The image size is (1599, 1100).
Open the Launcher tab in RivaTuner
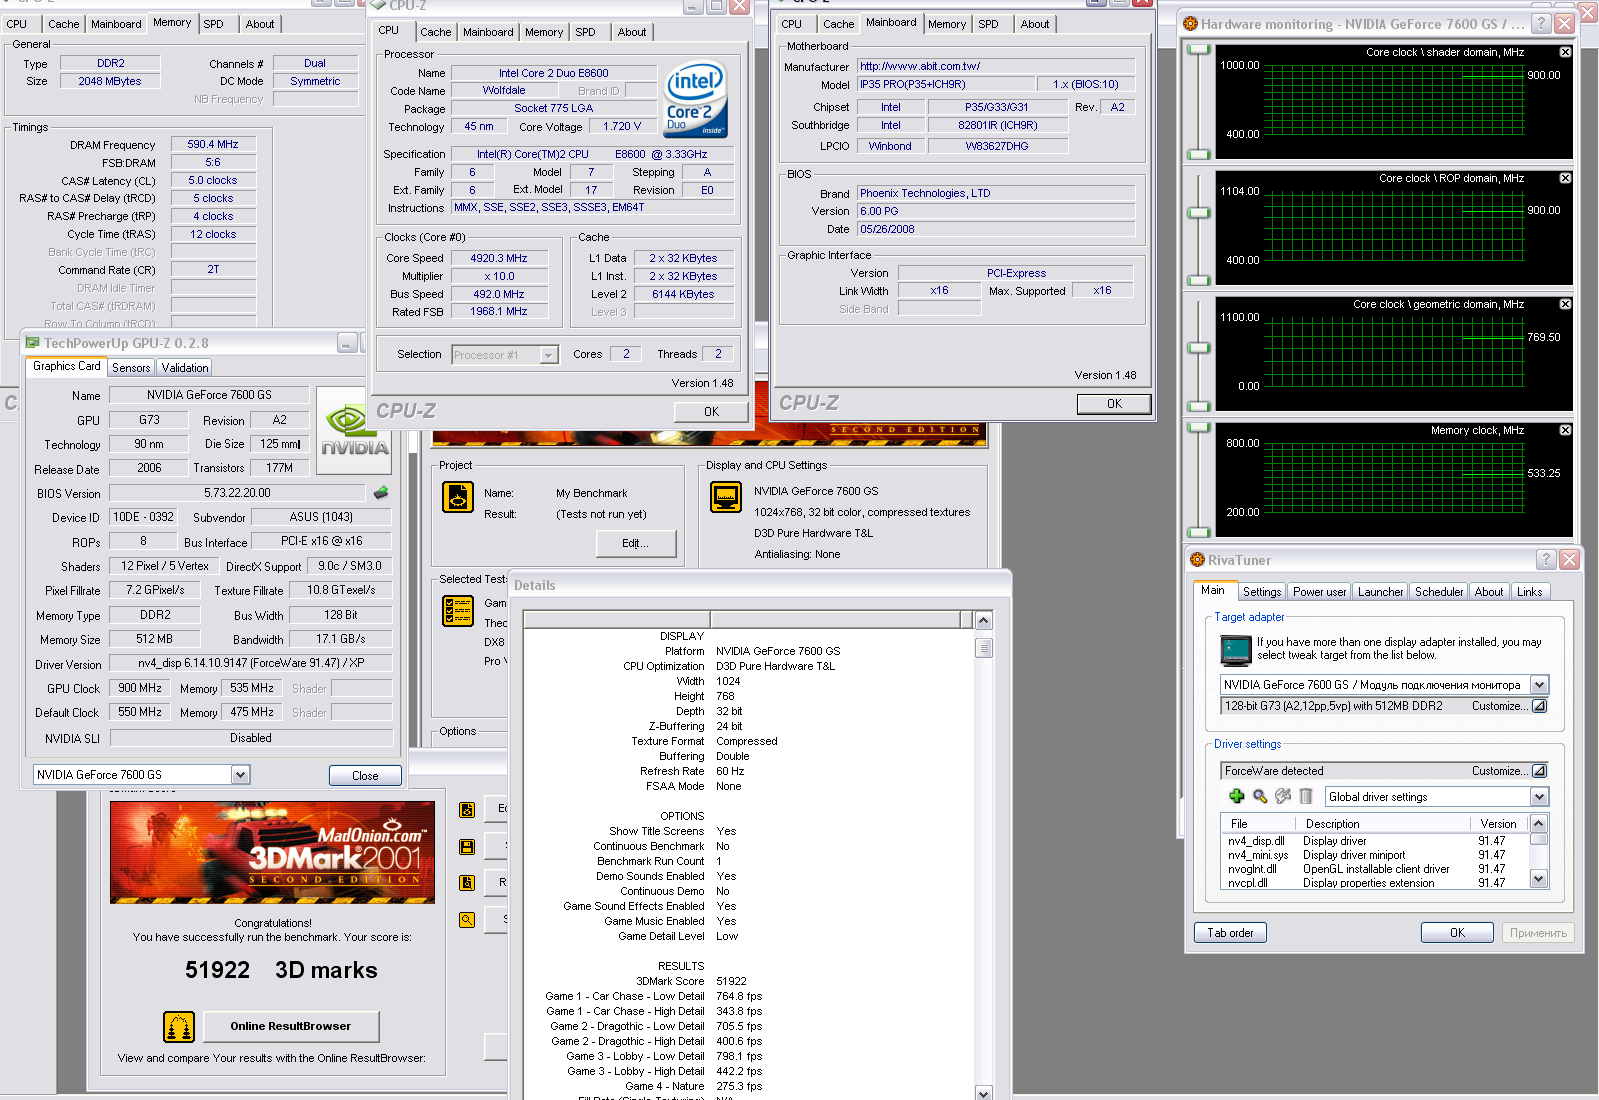coord(1380,592)
